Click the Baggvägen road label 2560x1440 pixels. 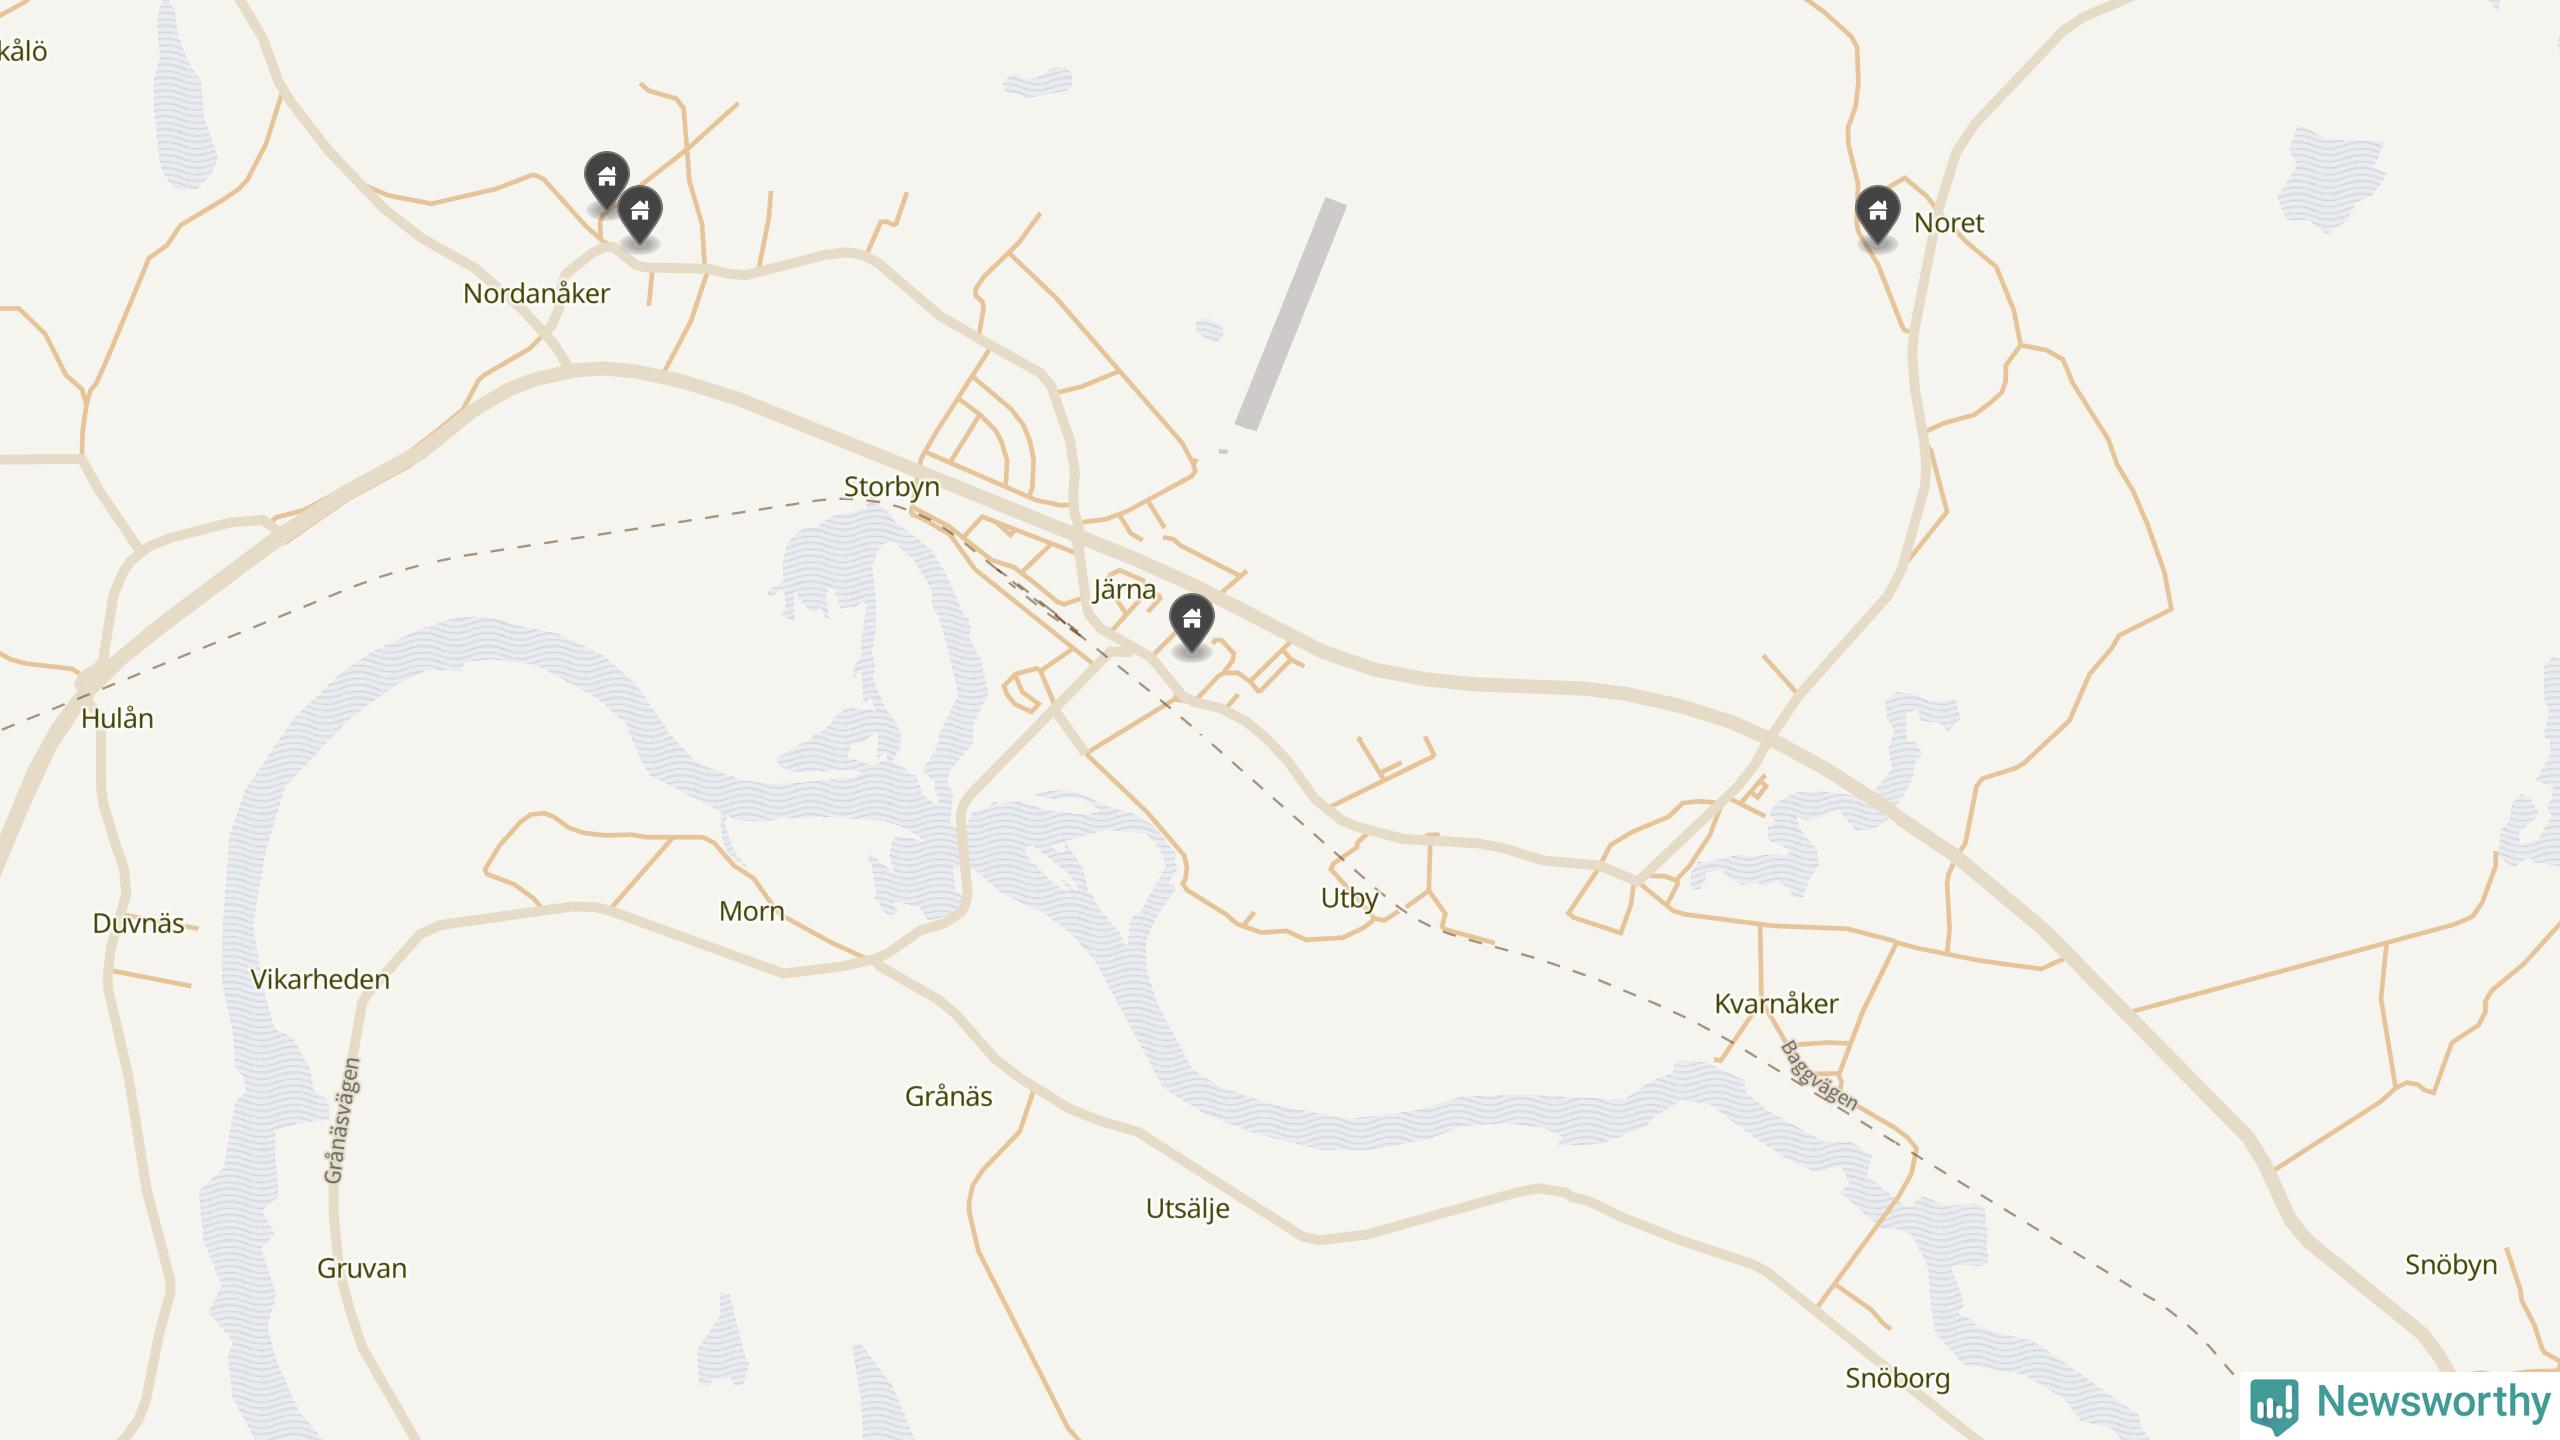1819,1076
